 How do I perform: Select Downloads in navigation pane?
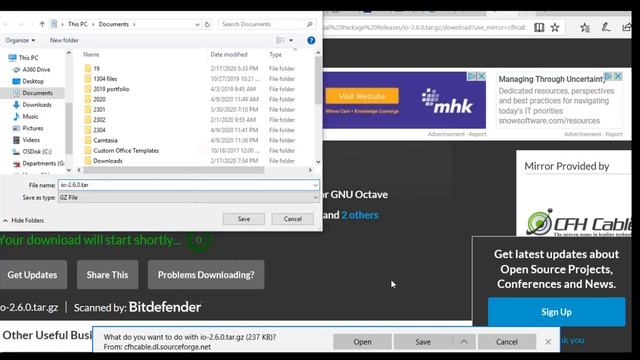click(x=37, y=105)
